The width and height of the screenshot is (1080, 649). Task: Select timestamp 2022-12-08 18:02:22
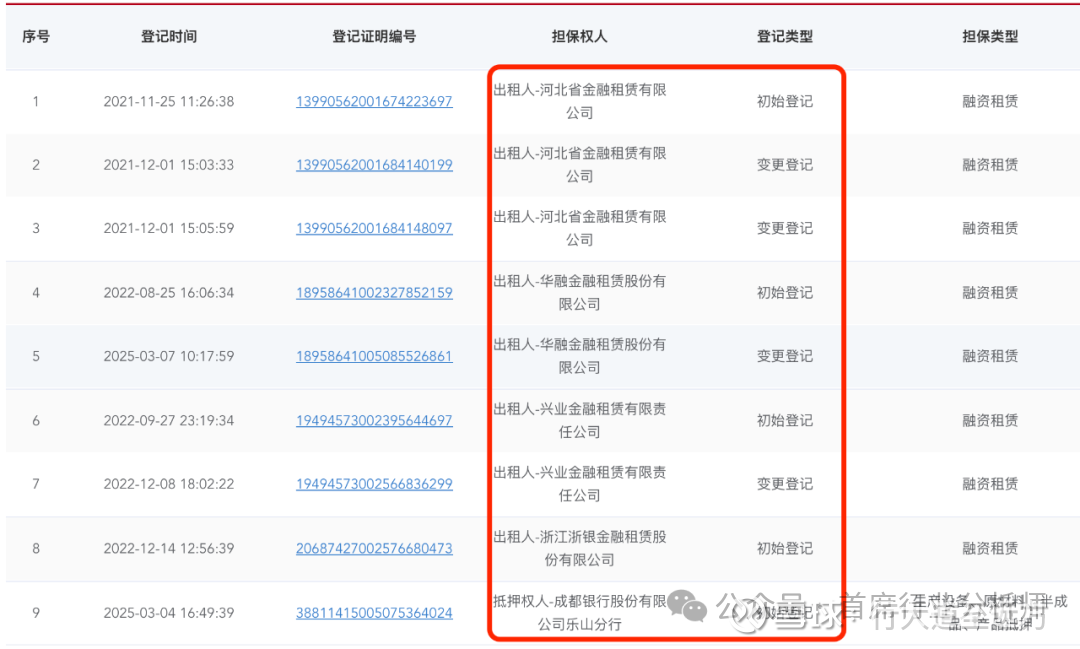[169, 484]
